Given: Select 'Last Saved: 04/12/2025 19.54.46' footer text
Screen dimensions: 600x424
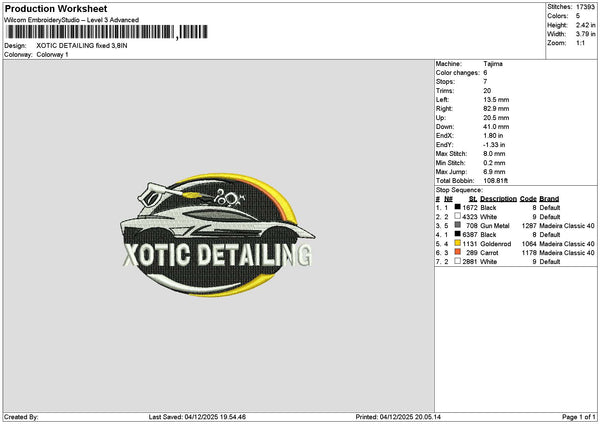Looking at the screenshot, I should 197,417.
